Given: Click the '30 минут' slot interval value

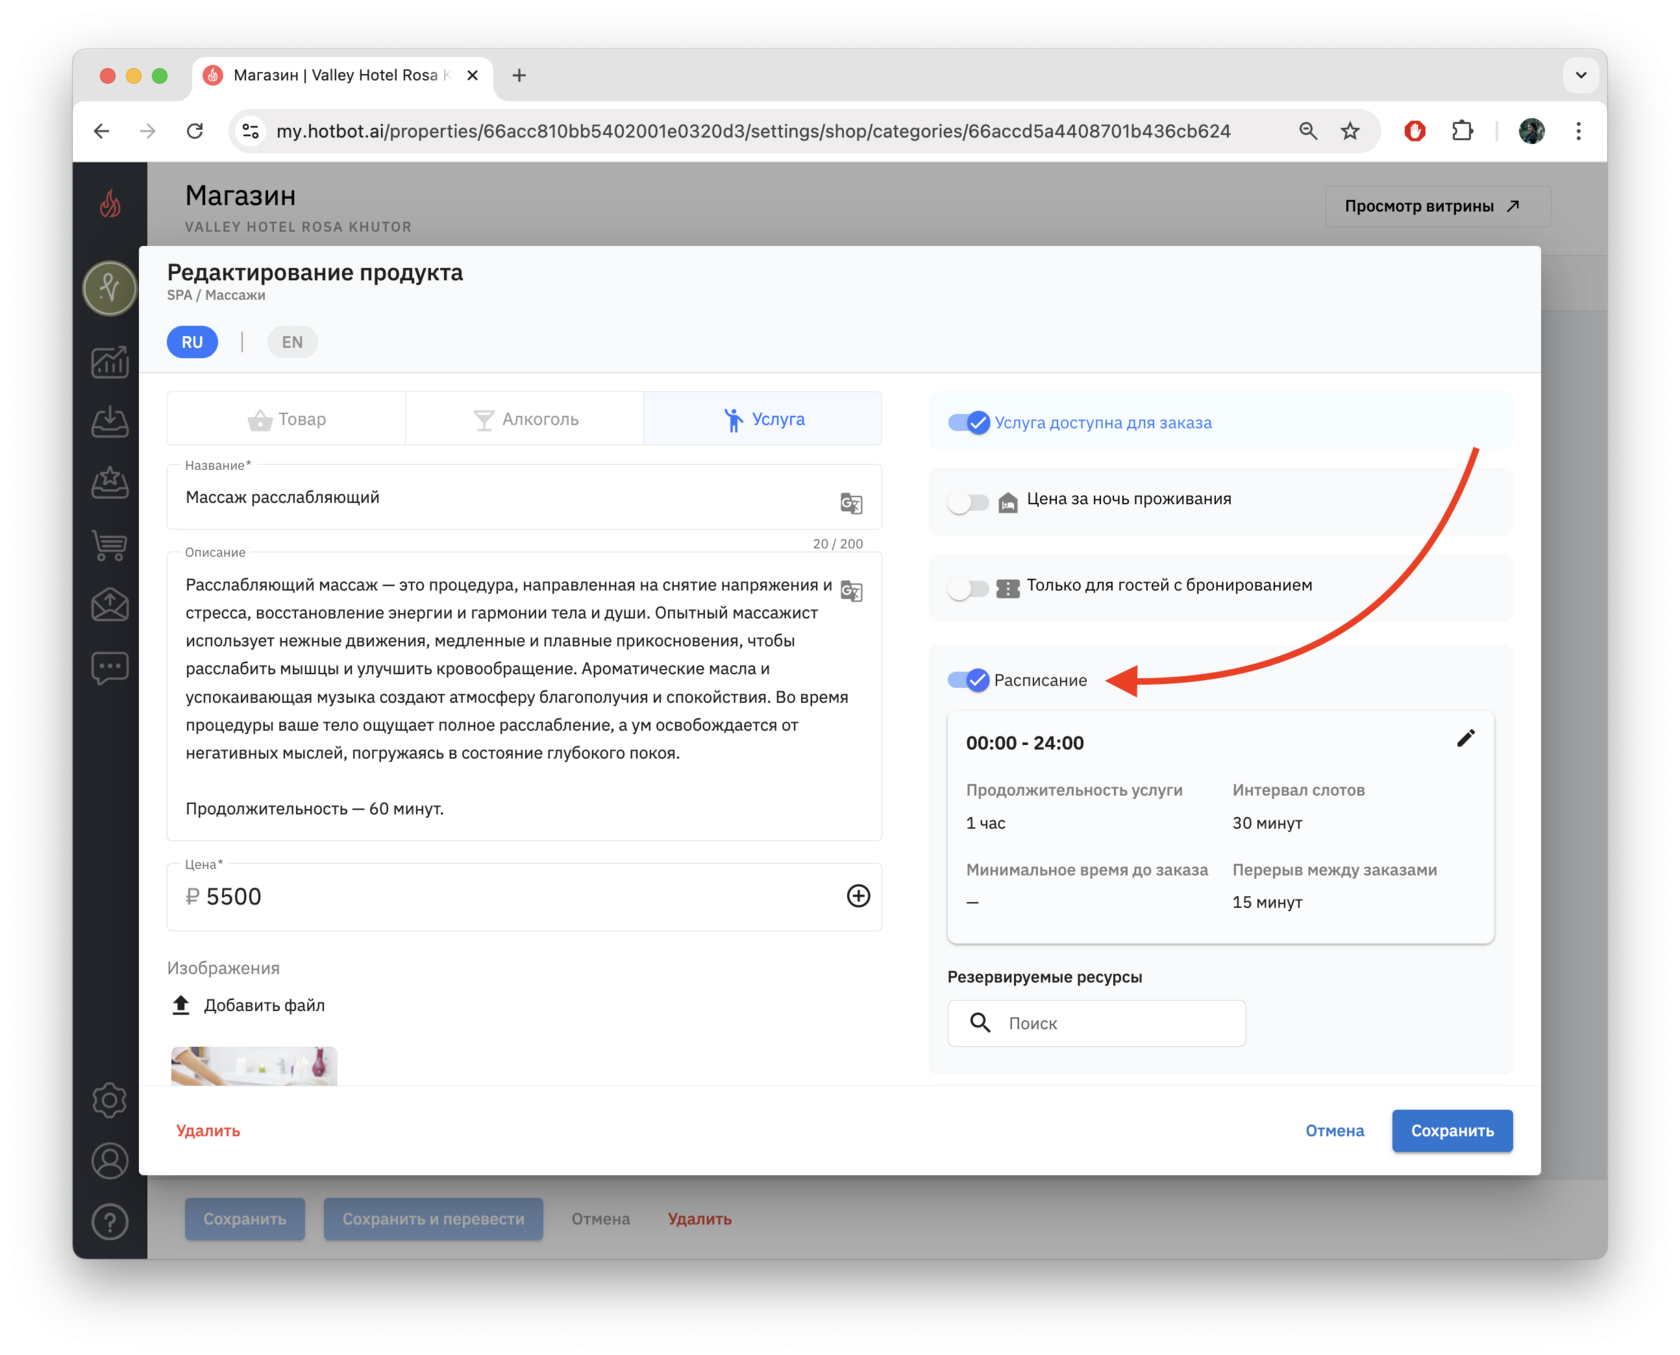Looking at the screenshot, I should [x=1267, y=823].
